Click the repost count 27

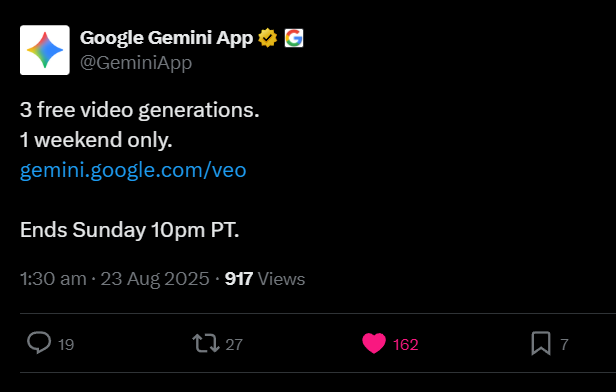pos(234,344)
